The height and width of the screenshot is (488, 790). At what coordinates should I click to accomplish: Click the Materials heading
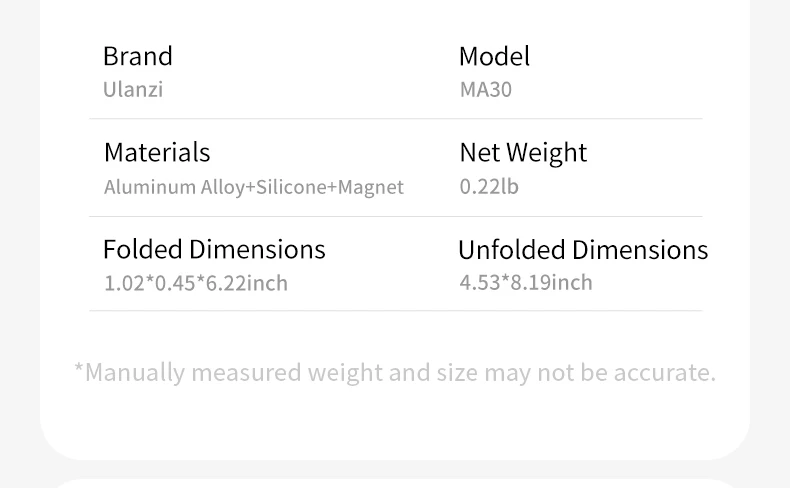(x=157, y=152)
